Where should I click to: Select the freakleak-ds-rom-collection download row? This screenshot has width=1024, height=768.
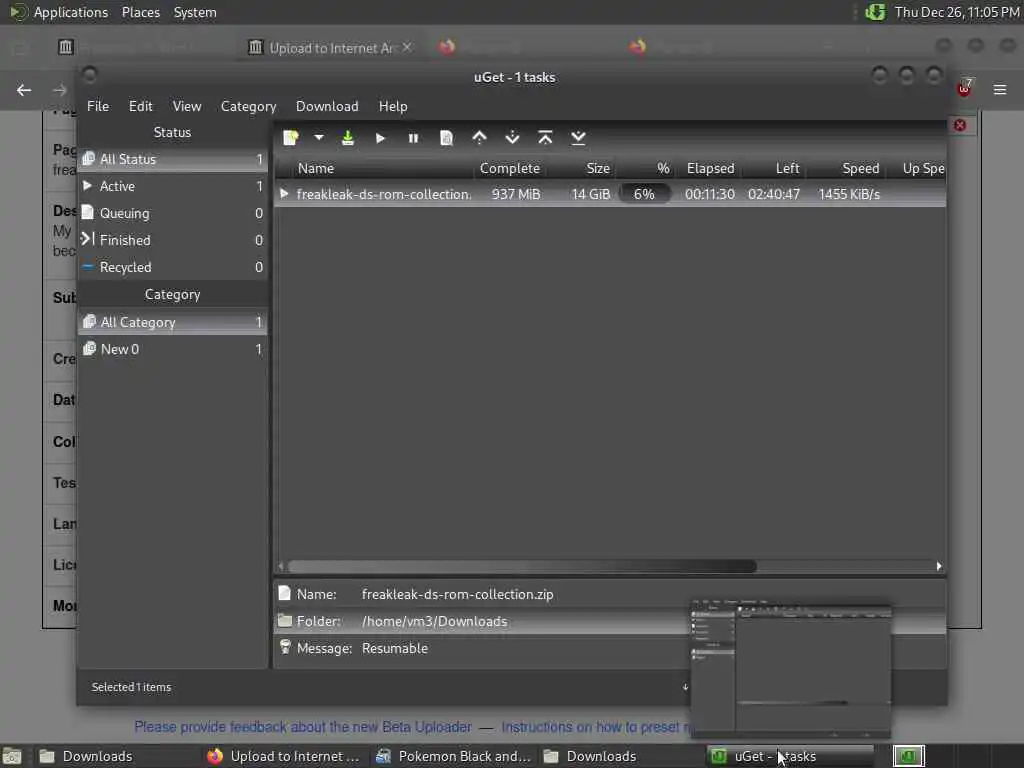610,194
